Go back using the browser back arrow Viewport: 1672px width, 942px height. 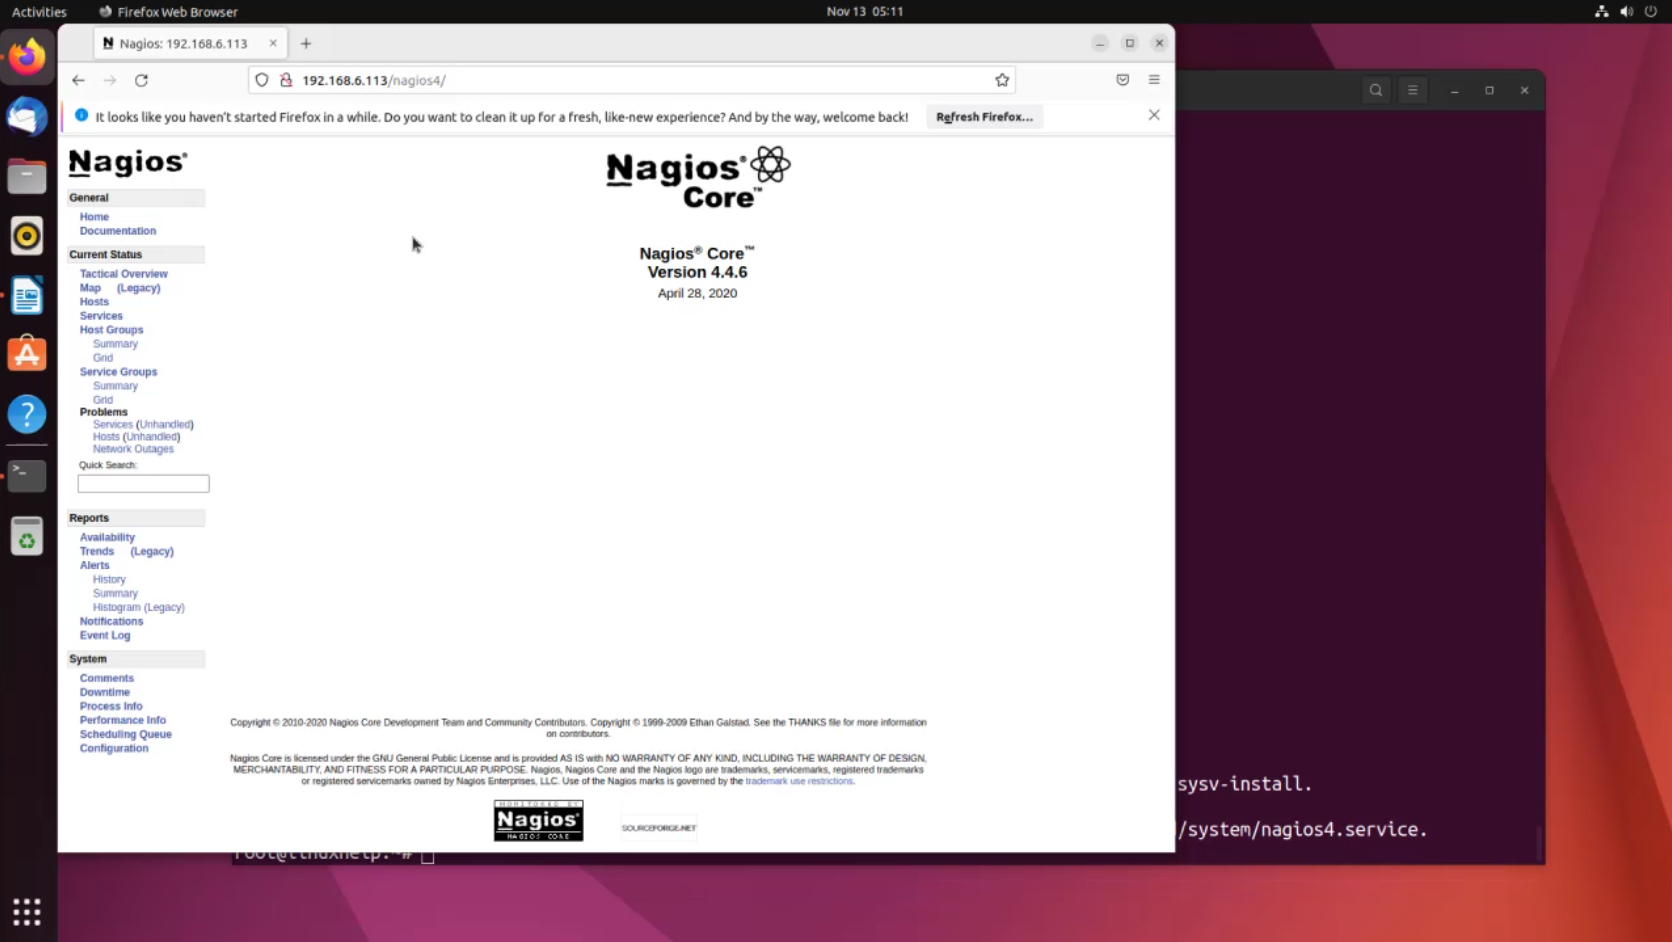tap(78, 80)
